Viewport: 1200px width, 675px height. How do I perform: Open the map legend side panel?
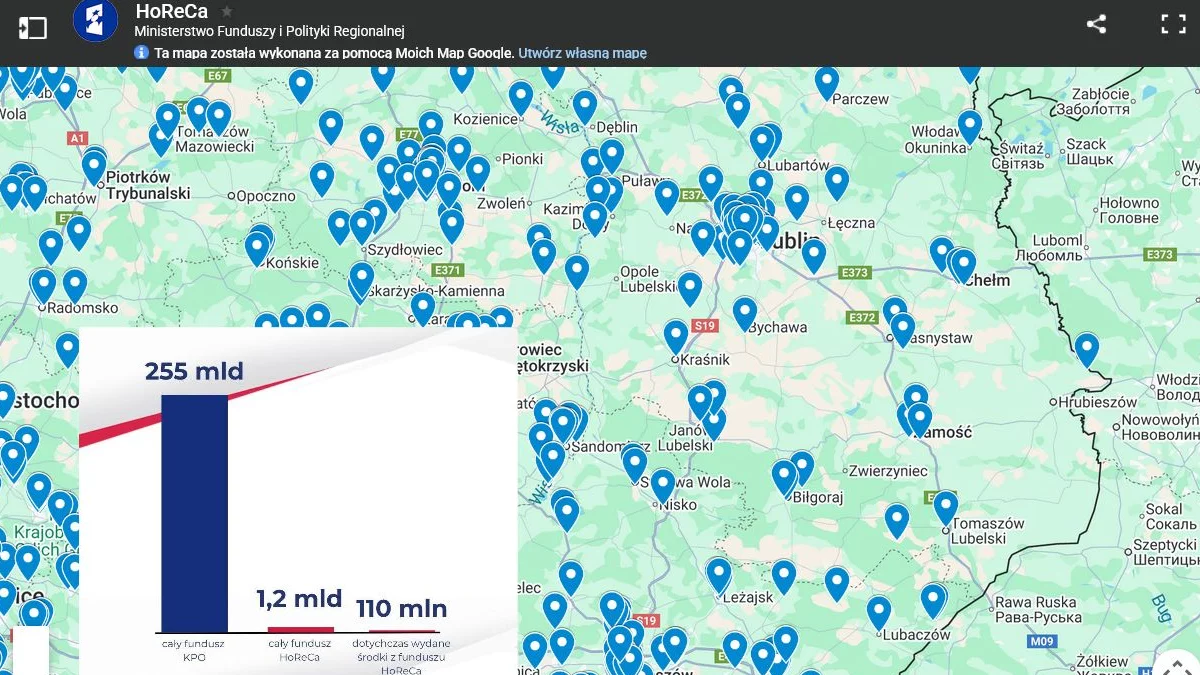pyautogui.click(x=33, y=27)
